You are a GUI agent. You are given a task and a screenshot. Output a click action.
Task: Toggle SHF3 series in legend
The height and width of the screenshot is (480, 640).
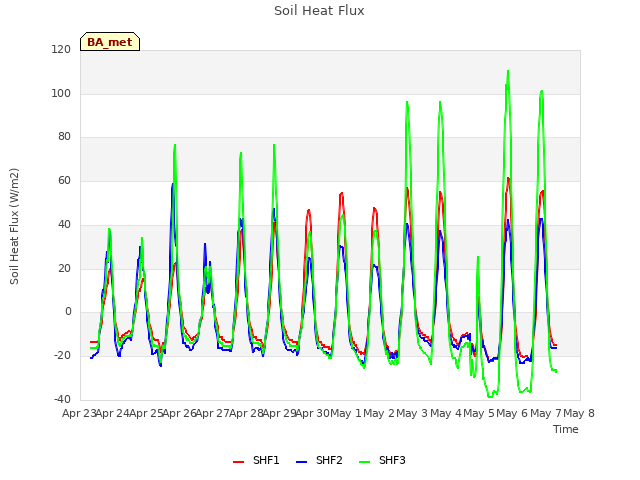[382, 460]
